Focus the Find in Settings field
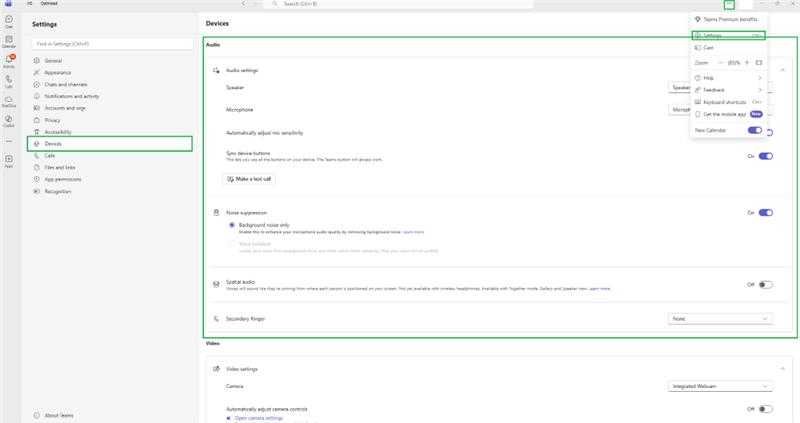Viewport: 800px width, 423px height. click(112, 44)
